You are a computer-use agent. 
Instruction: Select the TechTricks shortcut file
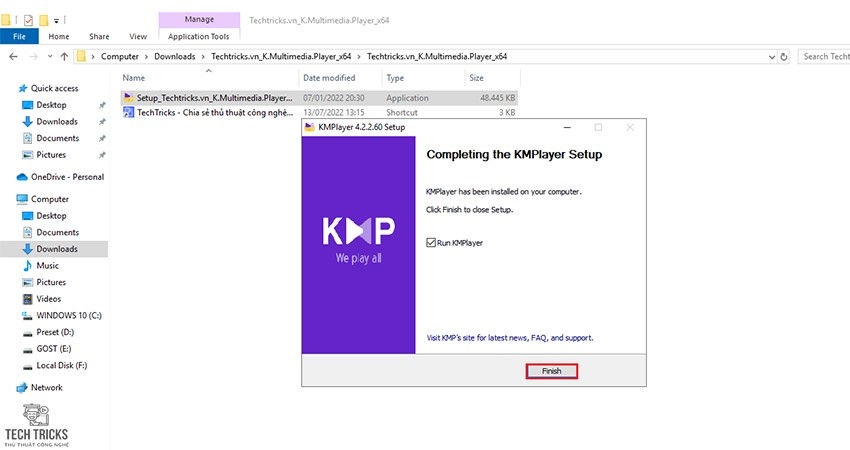[x=319, y=113]
